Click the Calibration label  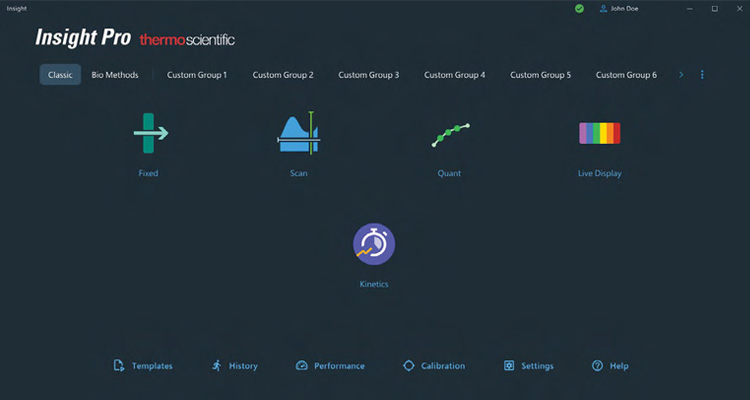coord(443,366)
